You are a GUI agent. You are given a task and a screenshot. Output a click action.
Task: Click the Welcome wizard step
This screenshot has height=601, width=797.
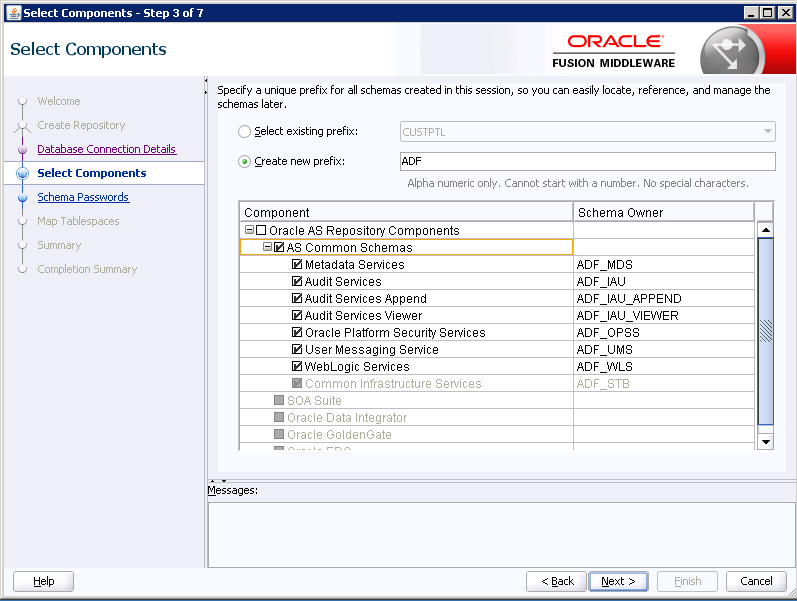tap(58, 101)
